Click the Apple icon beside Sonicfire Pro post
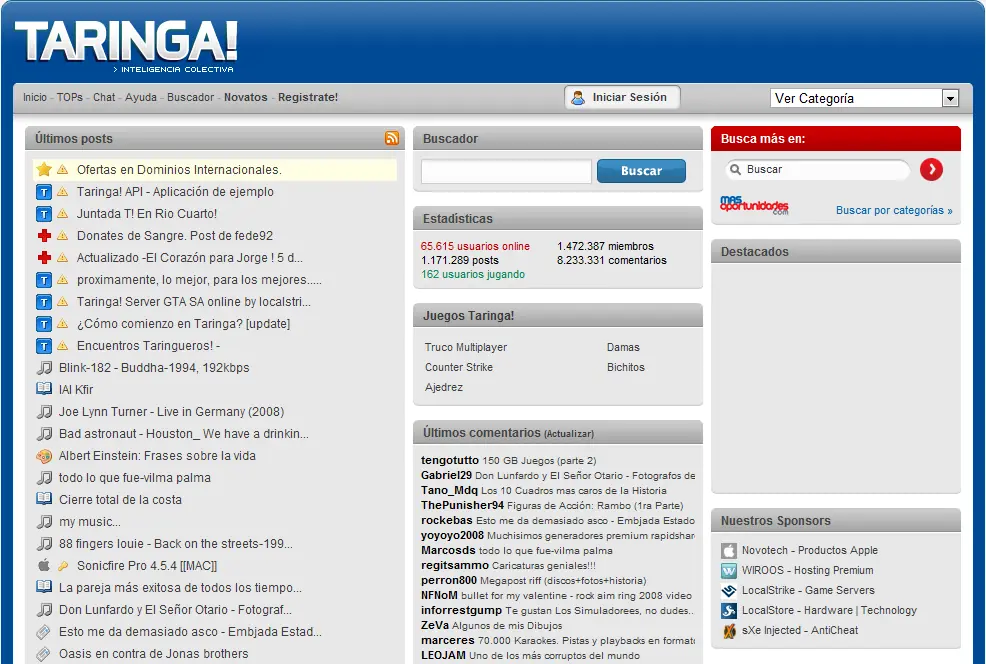 (x=44, y=565)
